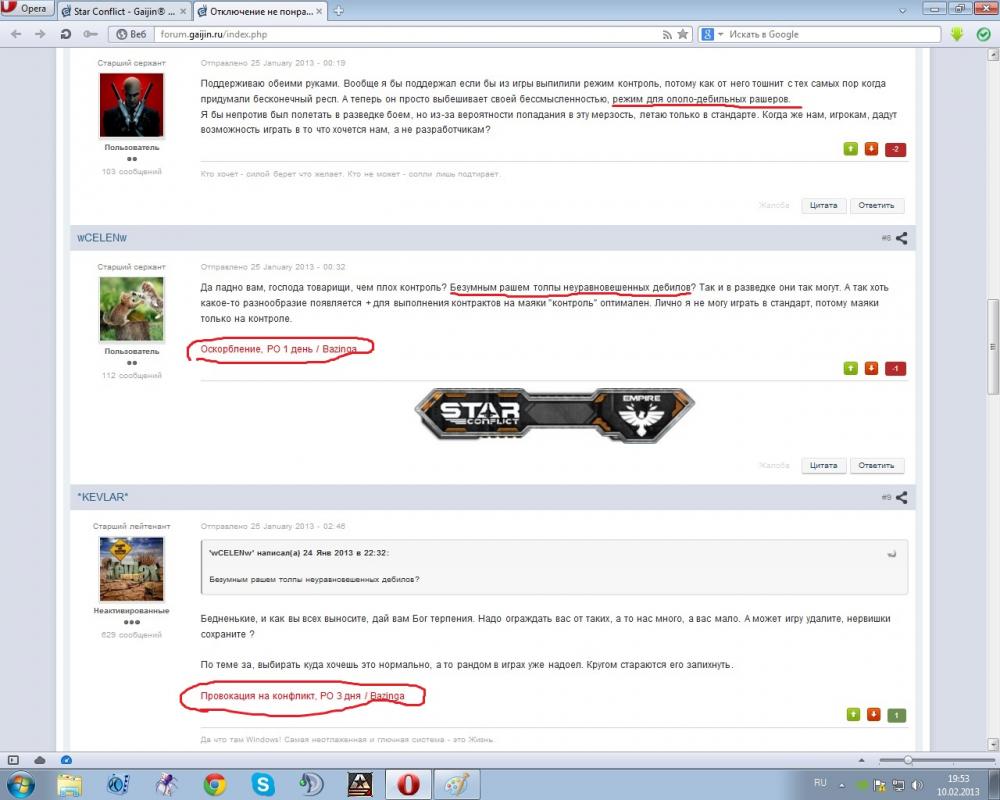Click the share icon on wCELENw's post
The width and height of the screenshot is (1000, 800).
pos(901,239)
